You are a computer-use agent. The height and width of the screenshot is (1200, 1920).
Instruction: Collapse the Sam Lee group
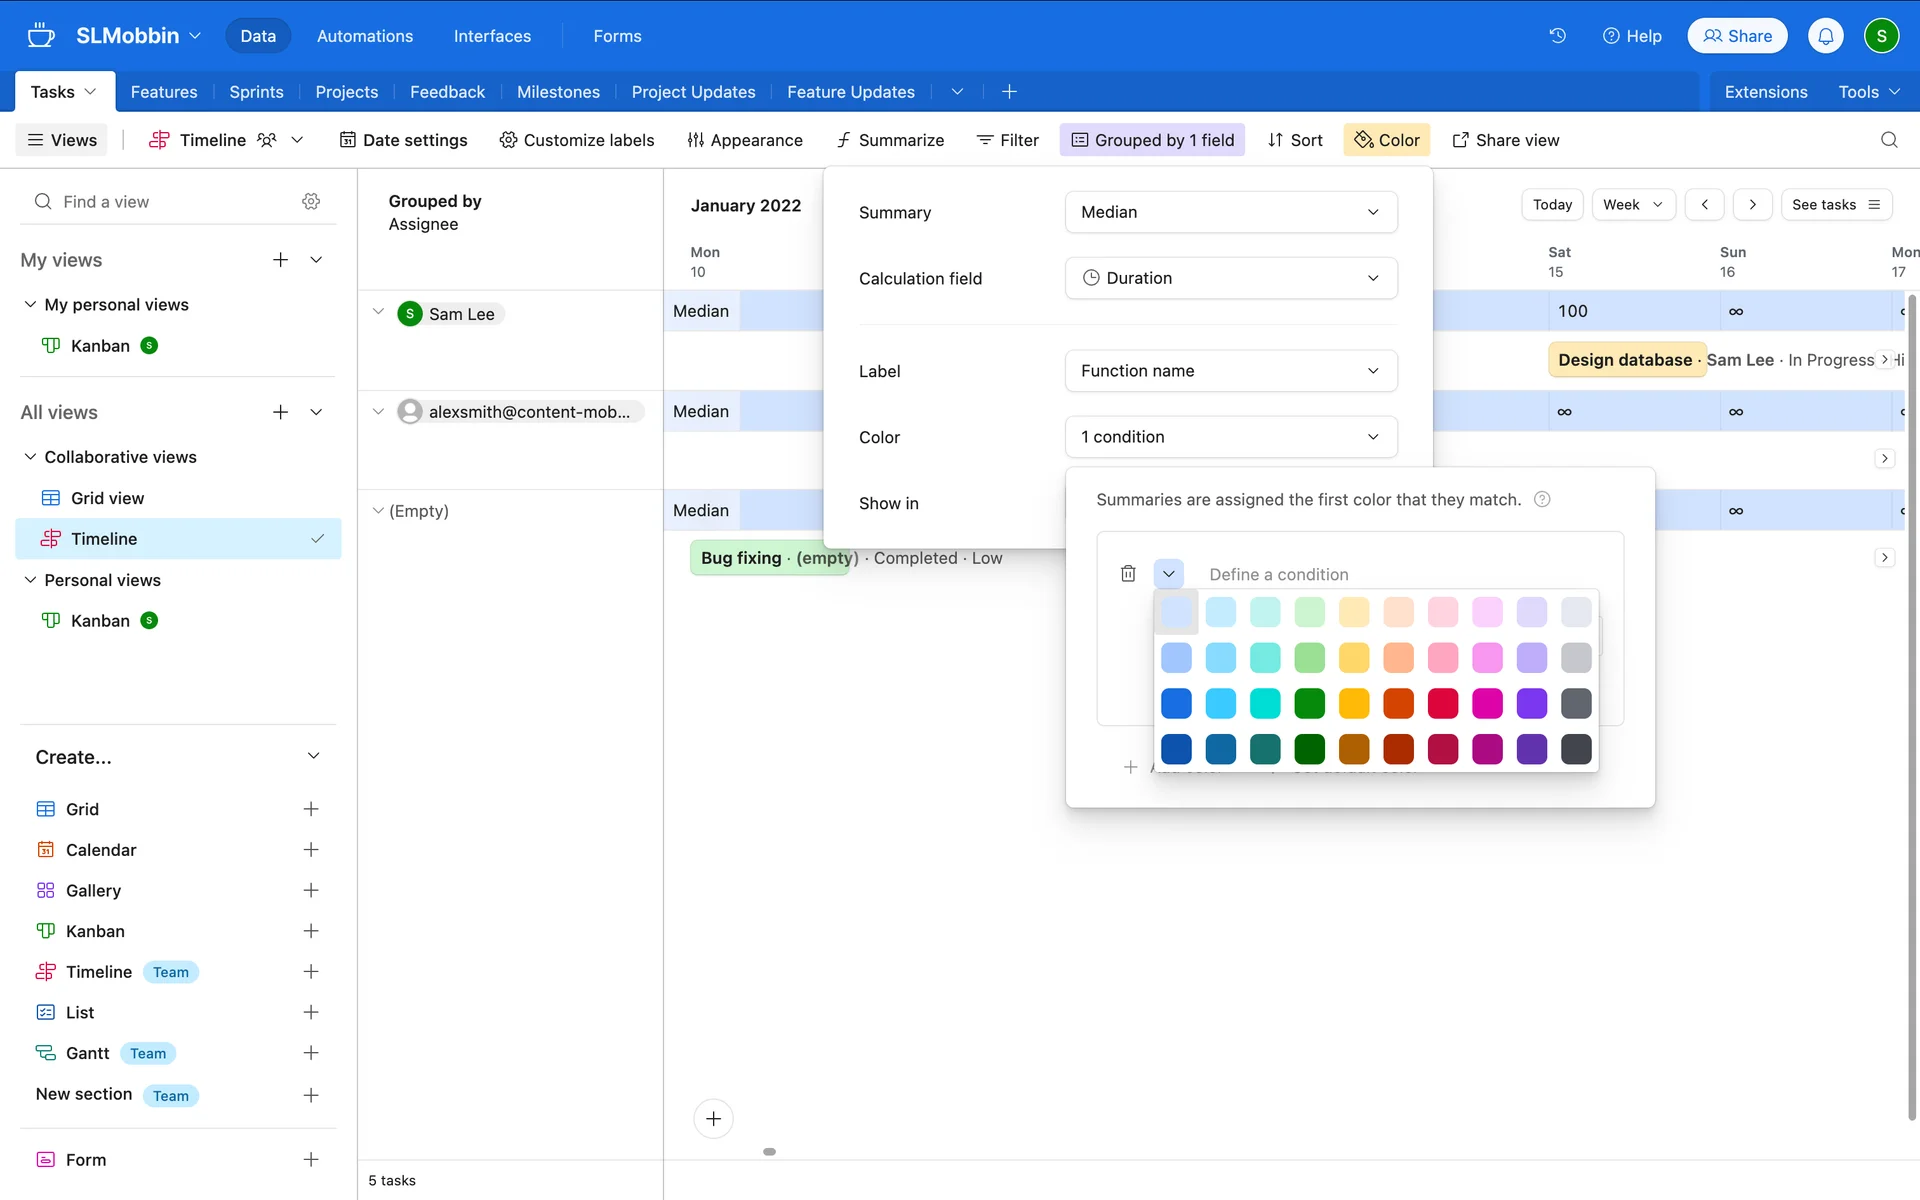(378, 312)
